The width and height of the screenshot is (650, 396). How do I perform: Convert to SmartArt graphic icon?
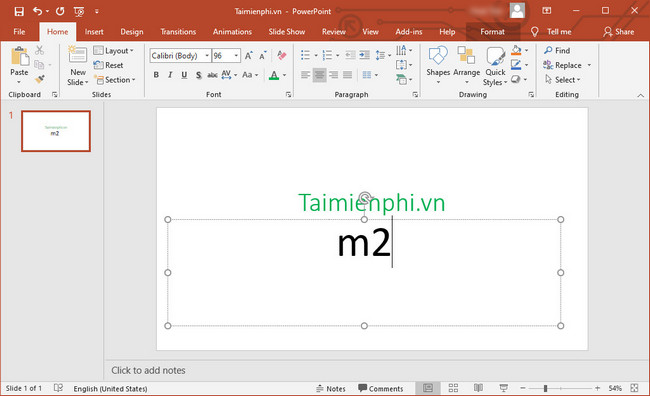coord(401,79)
